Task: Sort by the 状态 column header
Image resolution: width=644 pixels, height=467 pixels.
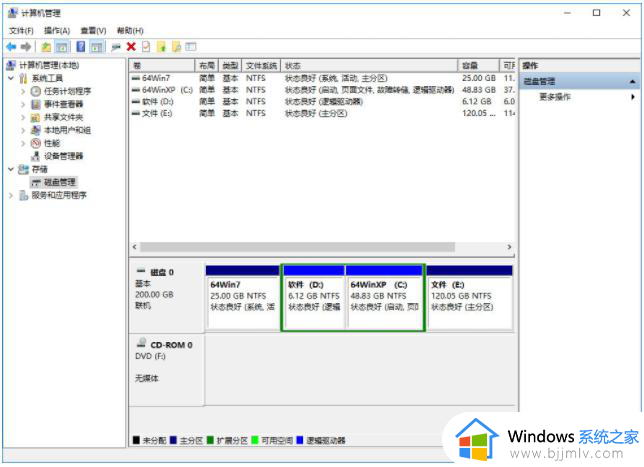Action: point(369,66)
